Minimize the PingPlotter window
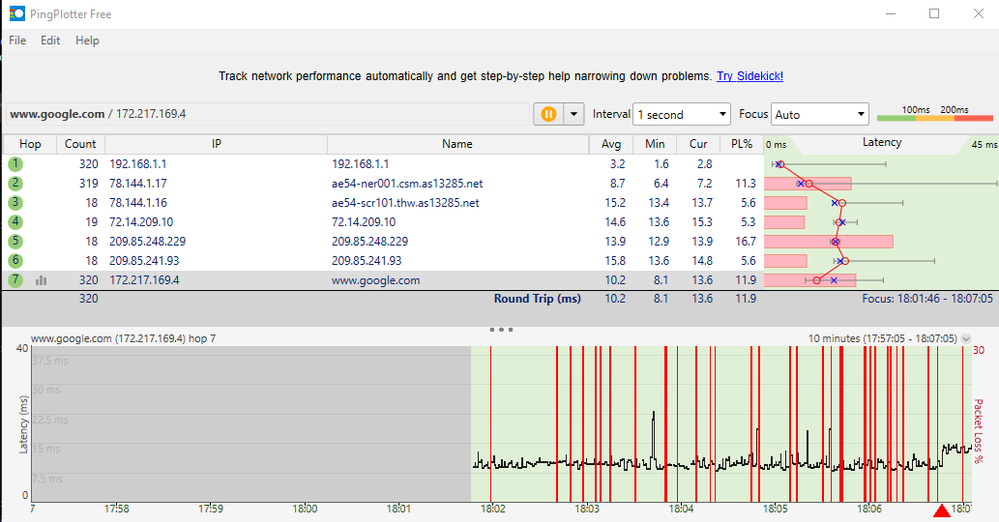 point(891,13)
